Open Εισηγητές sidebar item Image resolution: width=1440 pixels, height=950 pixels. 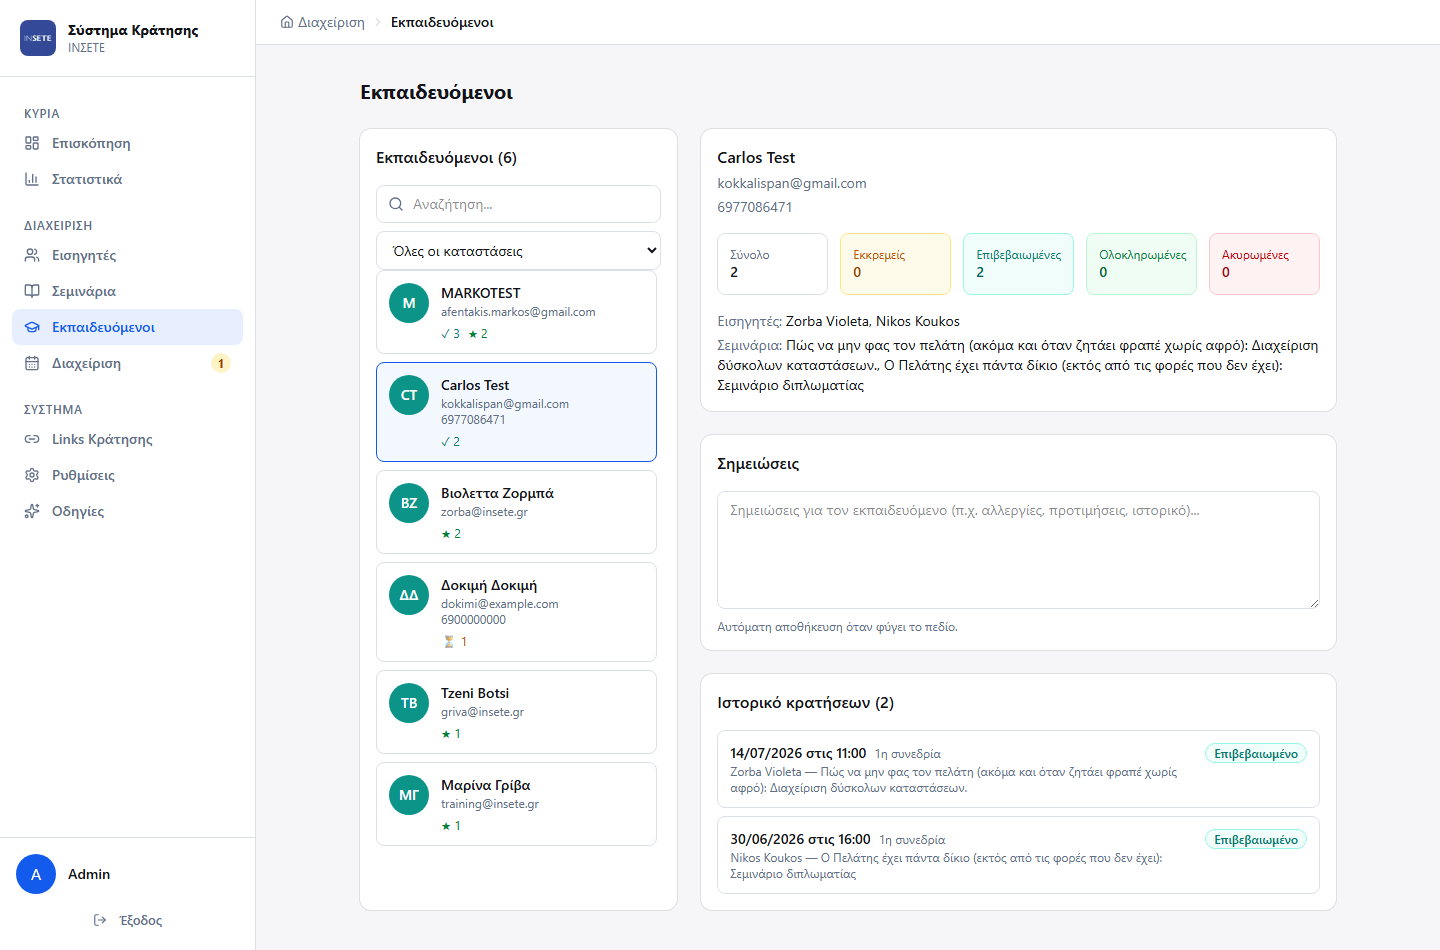point(127,255)
